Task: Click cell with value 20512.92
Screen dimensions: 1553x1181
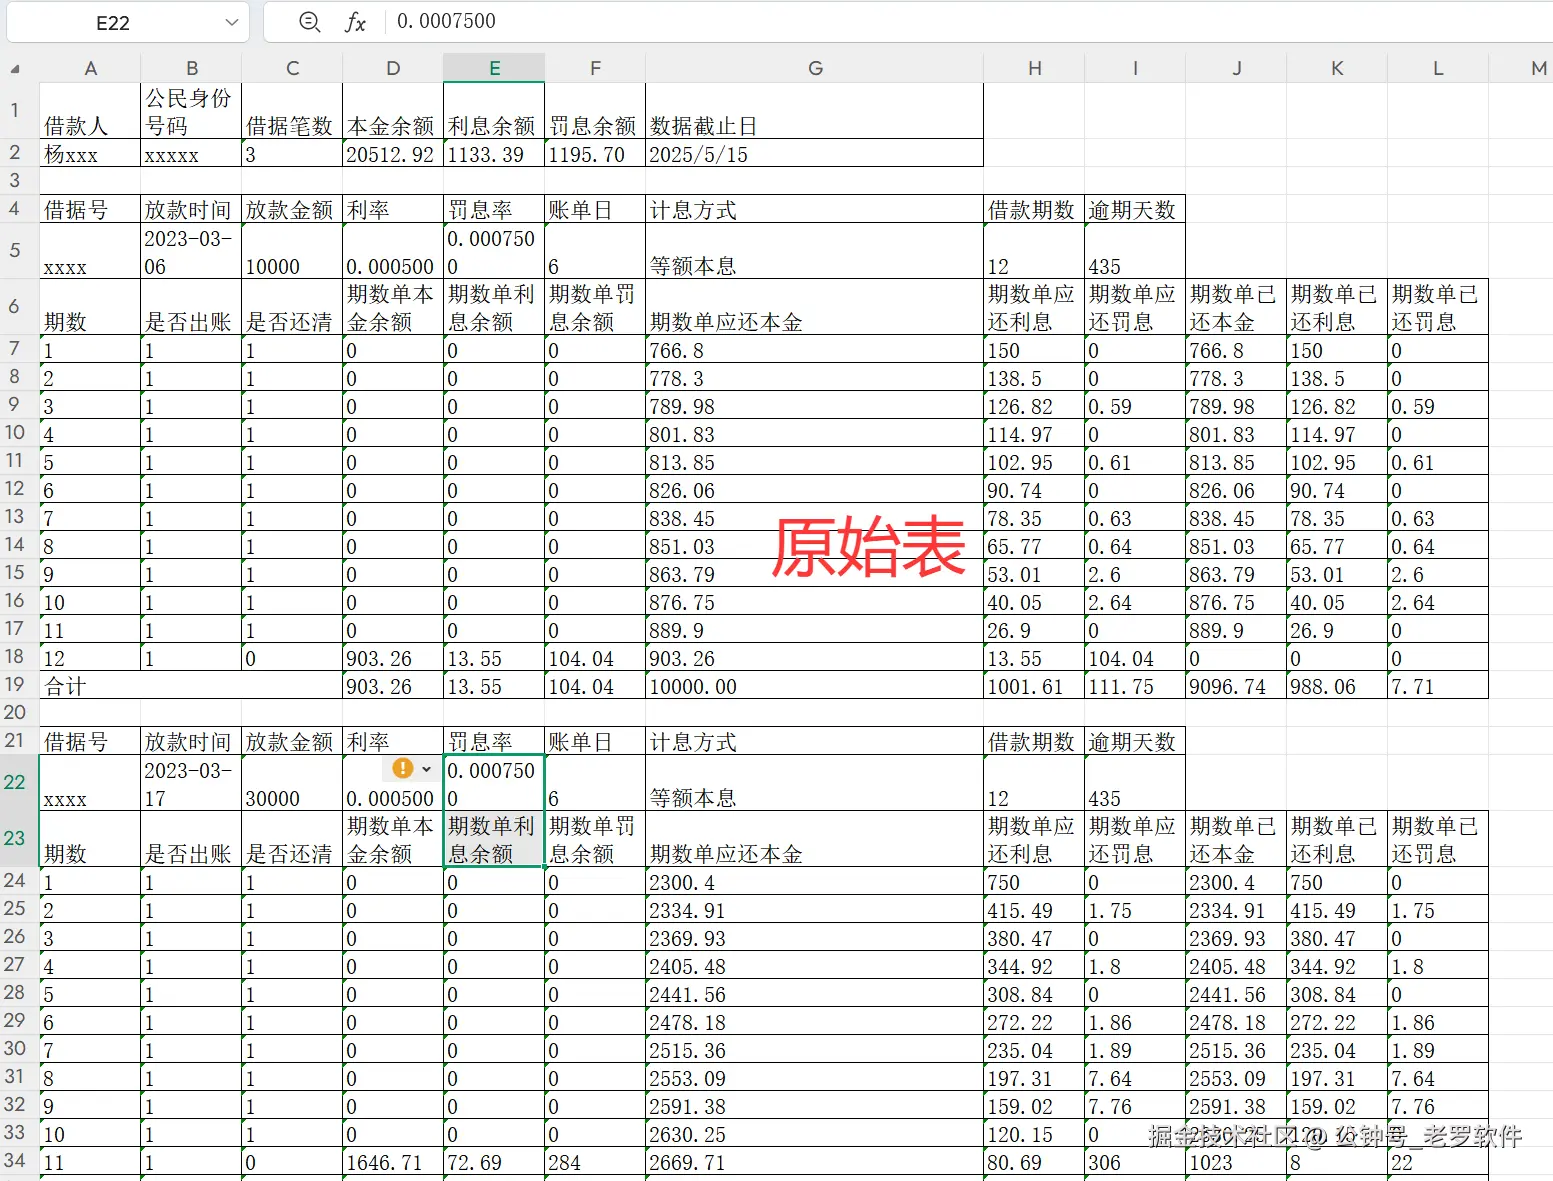Action: click(393, 154)
